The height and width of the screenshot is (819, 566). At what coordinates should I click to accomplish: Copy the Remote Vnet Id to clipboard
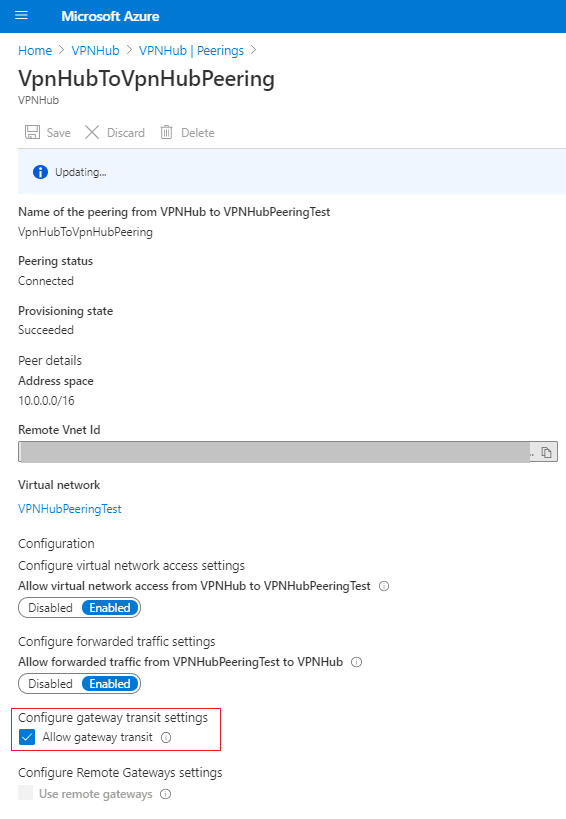546,452
